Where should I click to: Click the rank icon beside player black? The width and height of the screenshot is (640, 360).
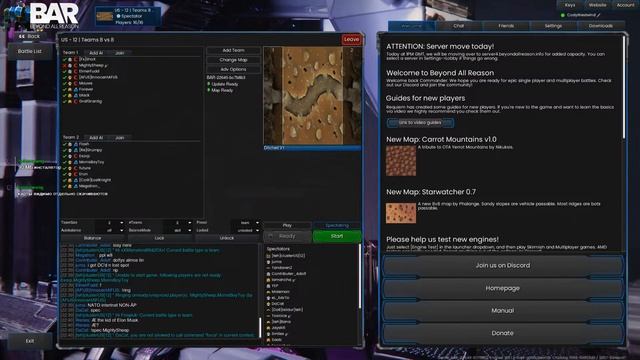(x=70, y=95)
